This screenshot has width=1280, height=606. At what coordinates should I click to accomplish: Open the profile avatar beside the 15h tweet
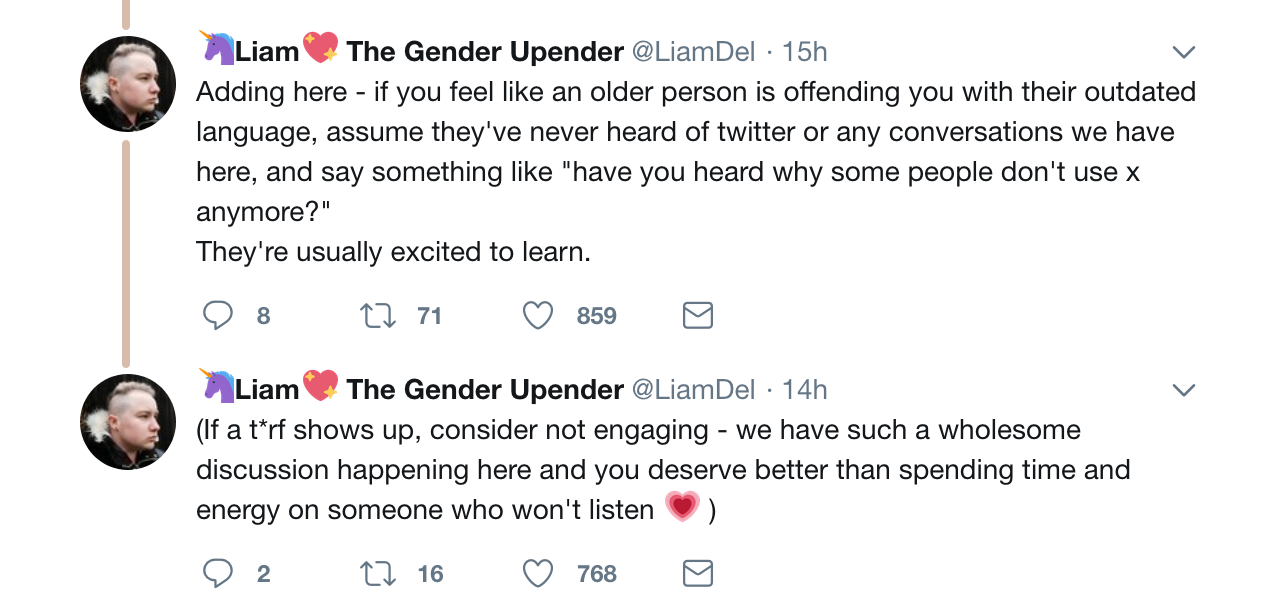point(128,84)
